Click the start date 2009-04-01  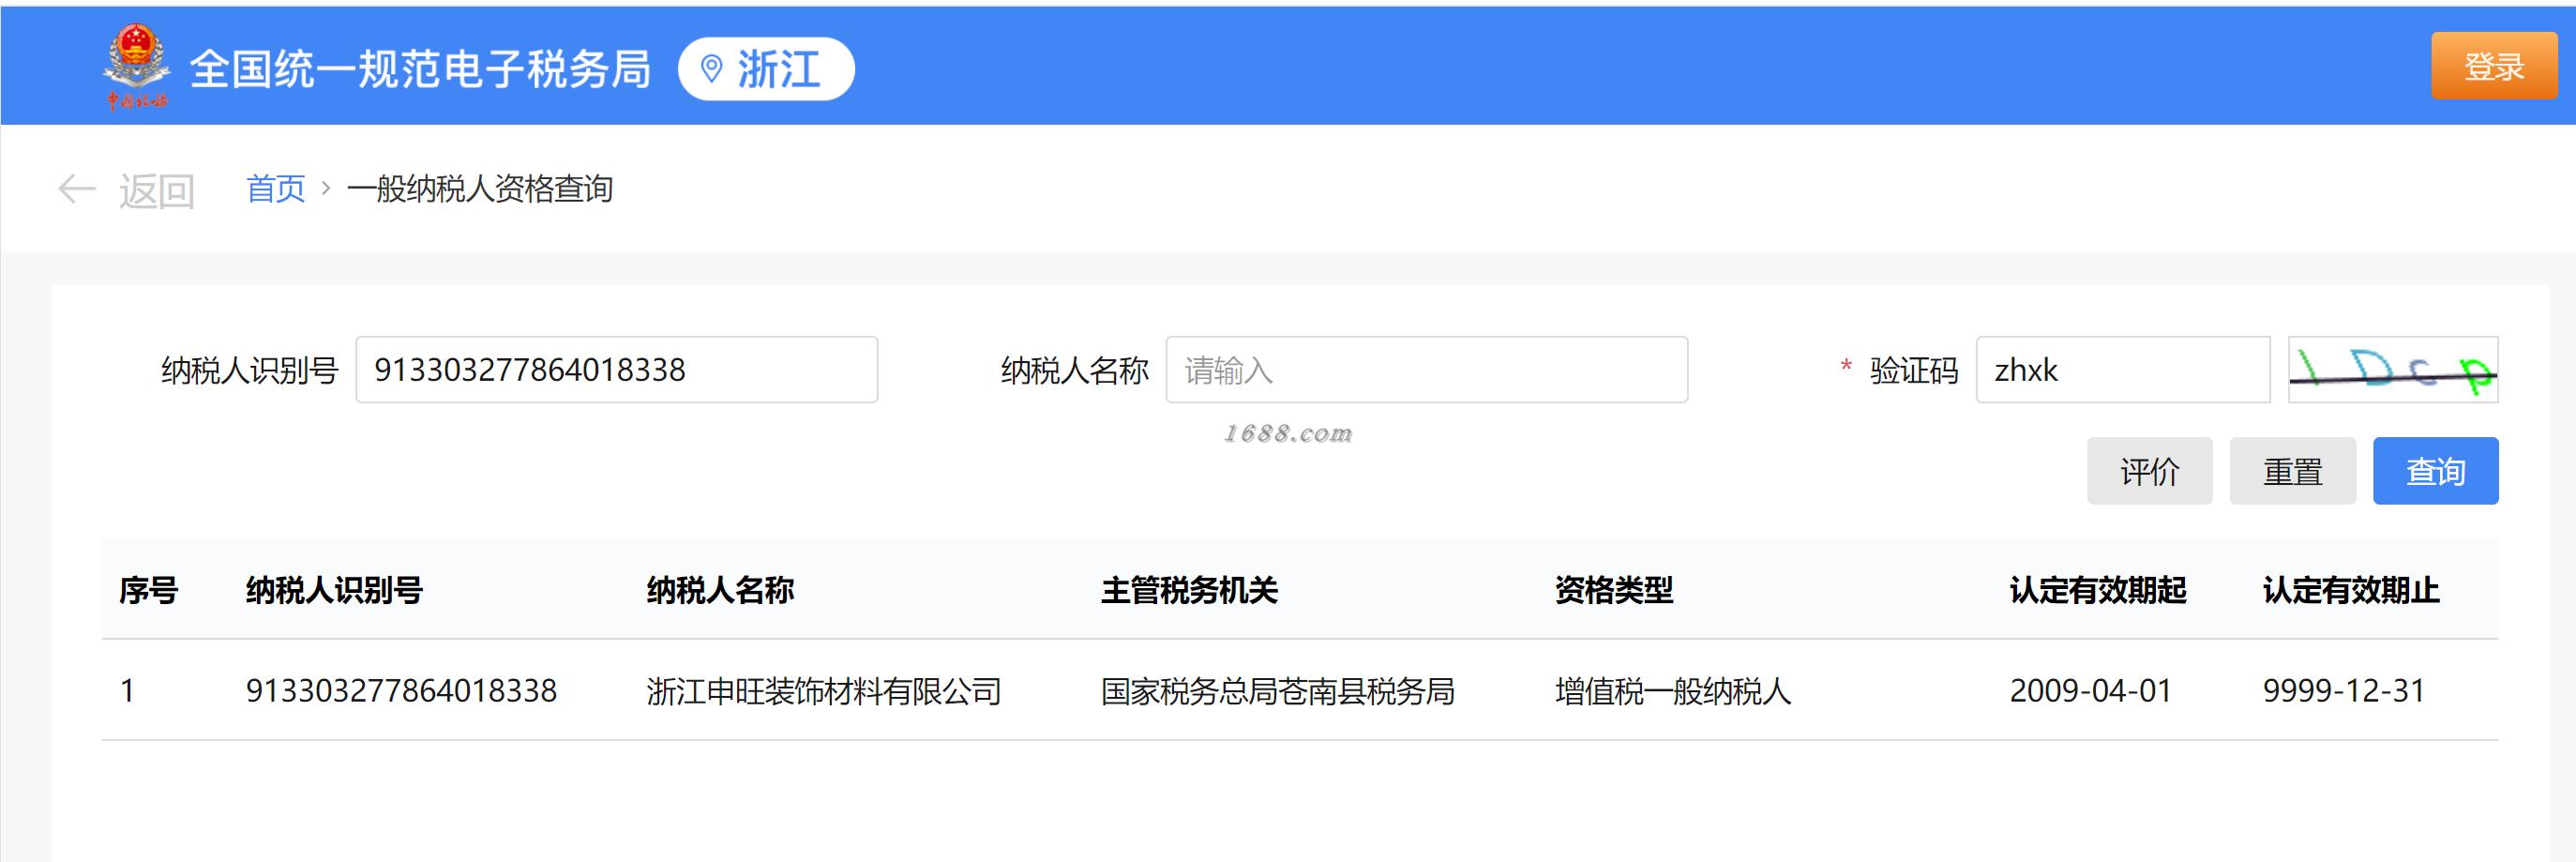coord(2091,691)
